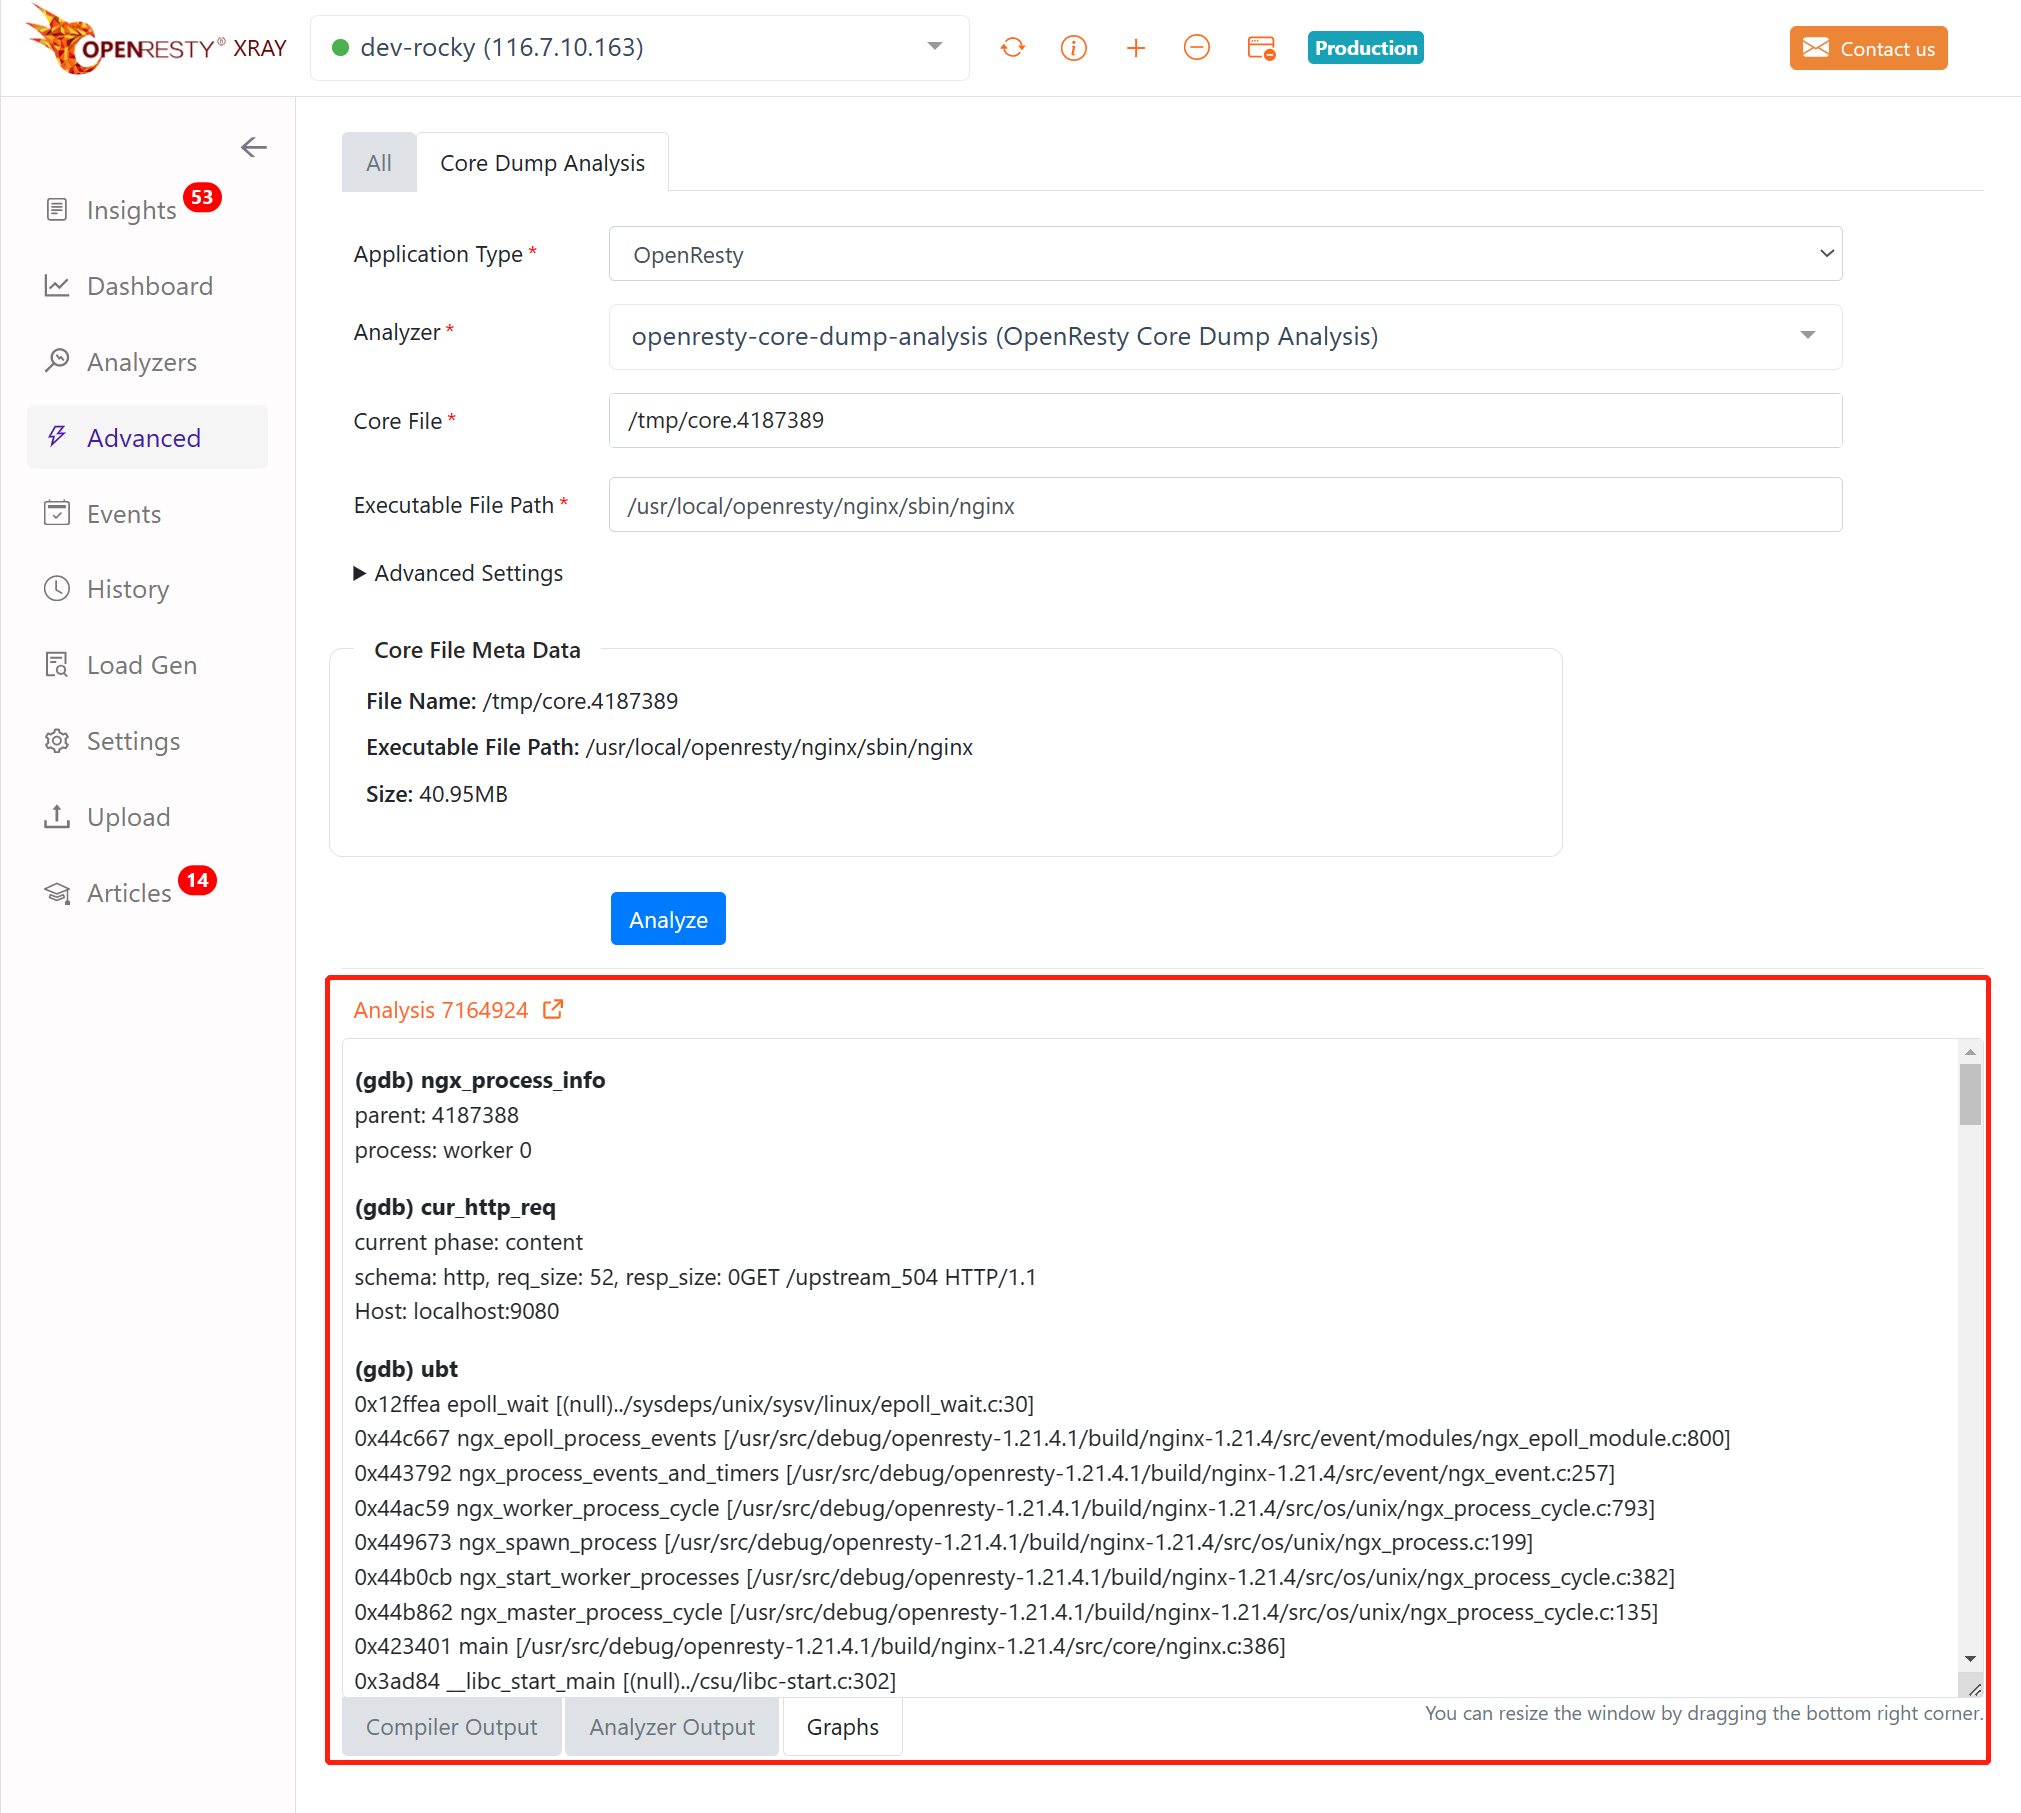
Task: Click the OpenResty XRay logo
Action: (x=156, y=42)
